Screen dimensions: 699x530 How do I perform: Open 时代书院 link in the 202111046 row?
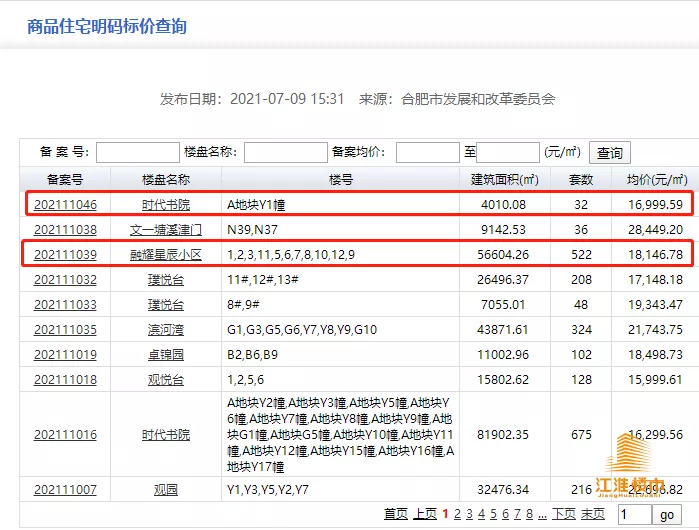point(166,205)
